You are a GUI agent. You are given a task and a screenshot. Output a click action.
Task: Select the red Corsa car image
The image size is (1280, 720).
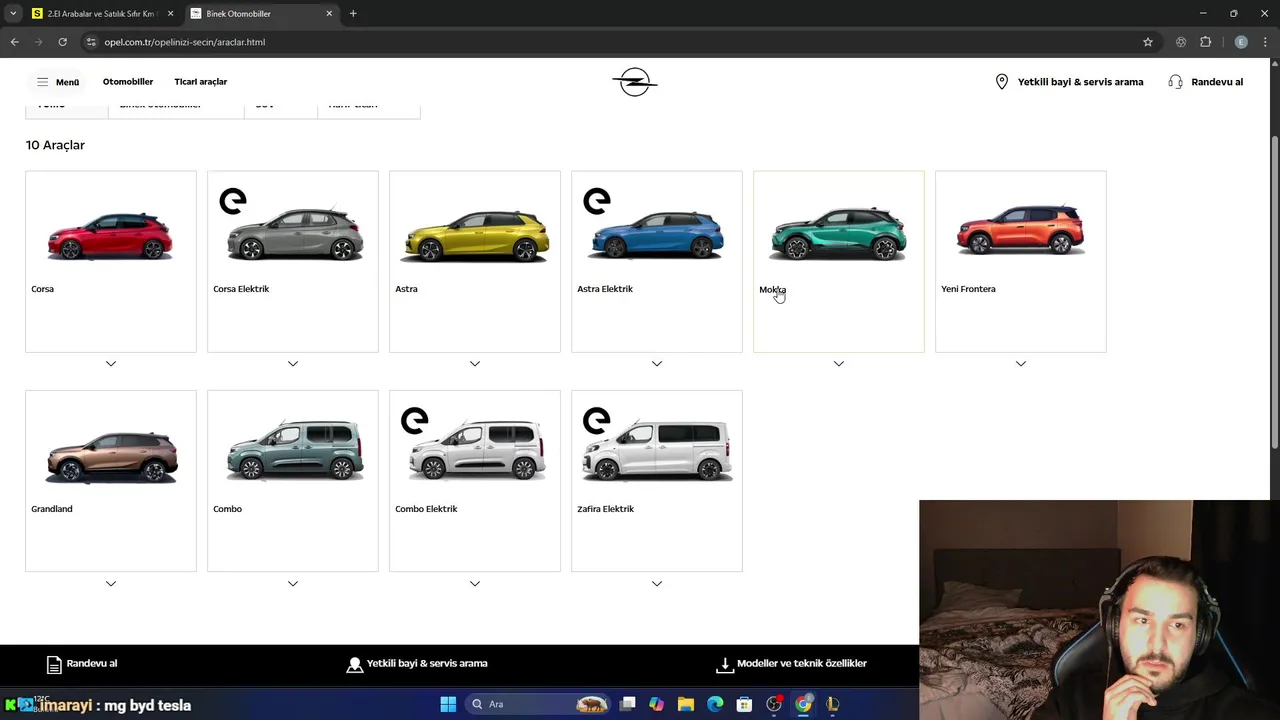110,236
